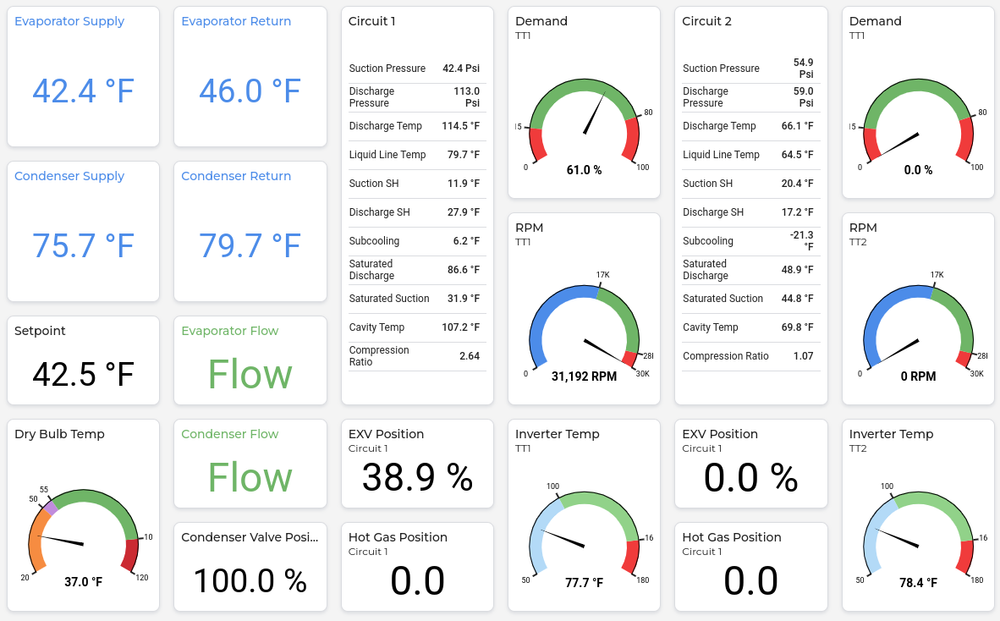Viewport: 1000px width, 621px height.
Task: Select the Discharge Temp 66.1 °F value
Action: pyautogui.click(x=798, y=126)
